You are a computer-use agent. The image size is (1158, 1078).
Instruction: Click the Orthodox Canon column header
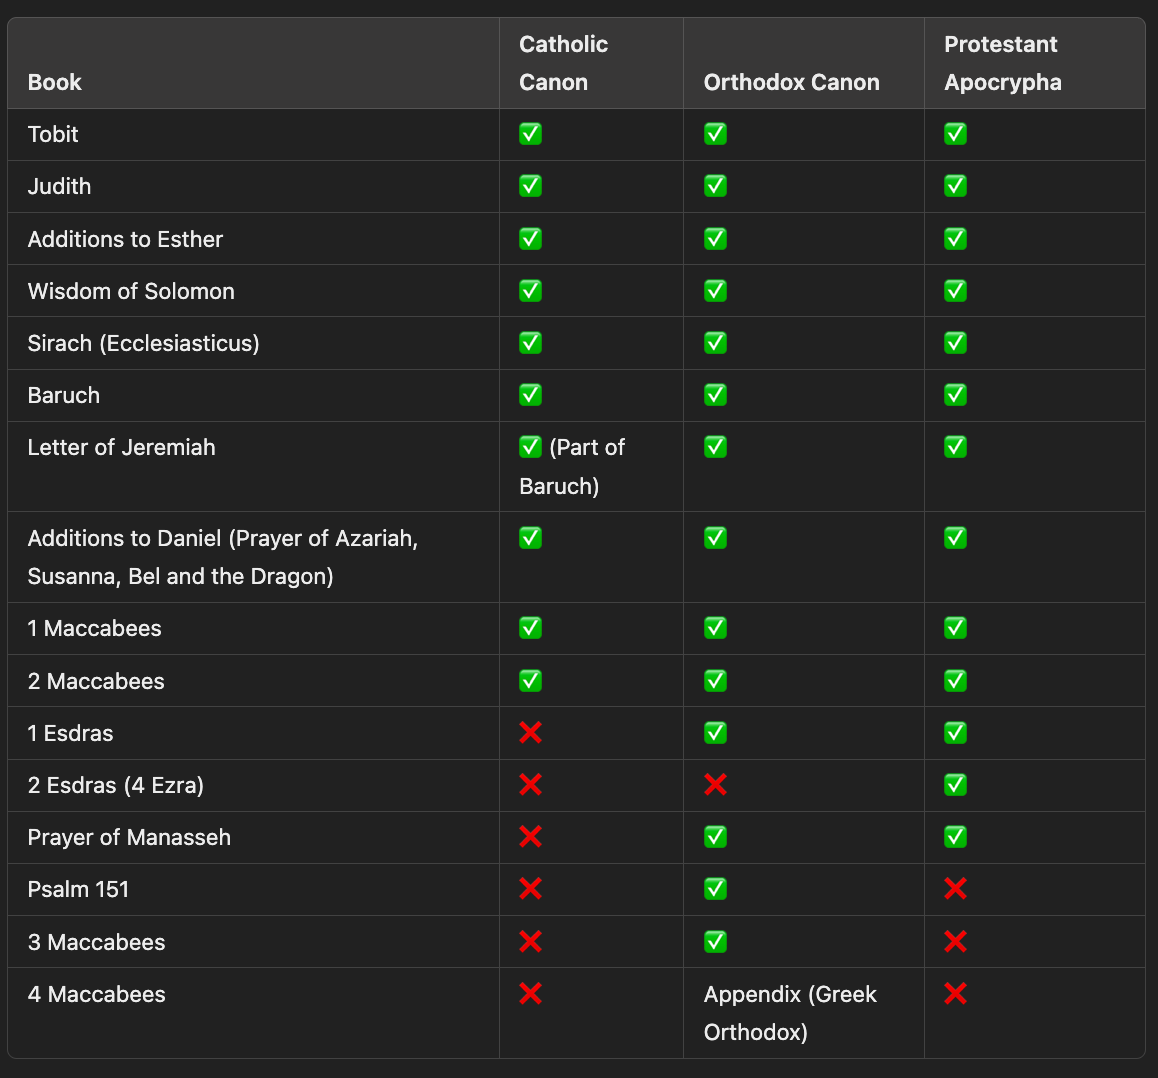coord(792,82)
